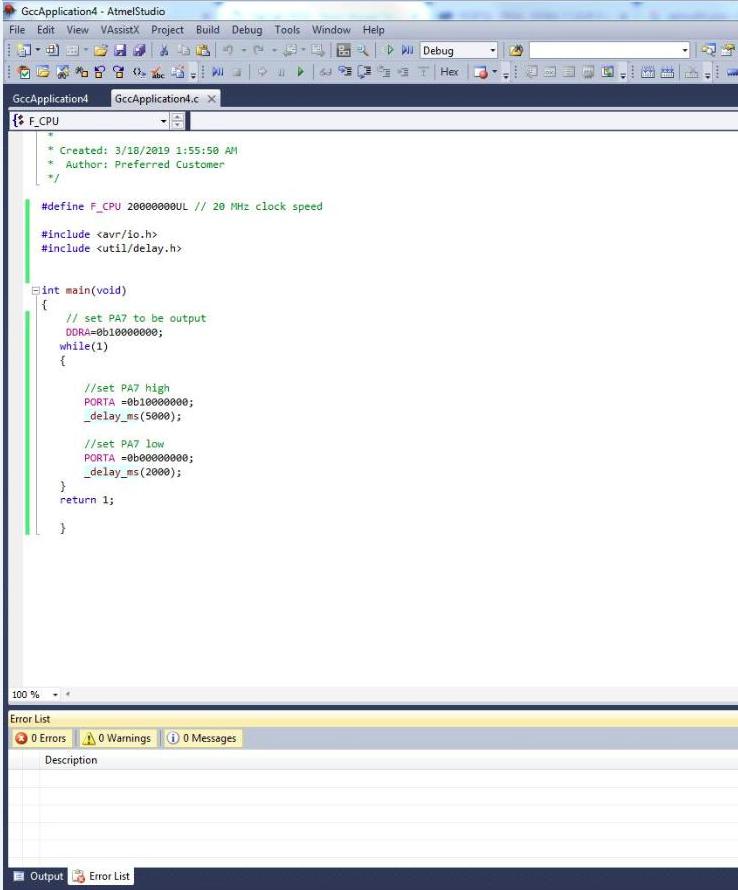Screen dimensions: 738x890
Task: Open the Debug configuration dropdown
Action: coord(492,51)
